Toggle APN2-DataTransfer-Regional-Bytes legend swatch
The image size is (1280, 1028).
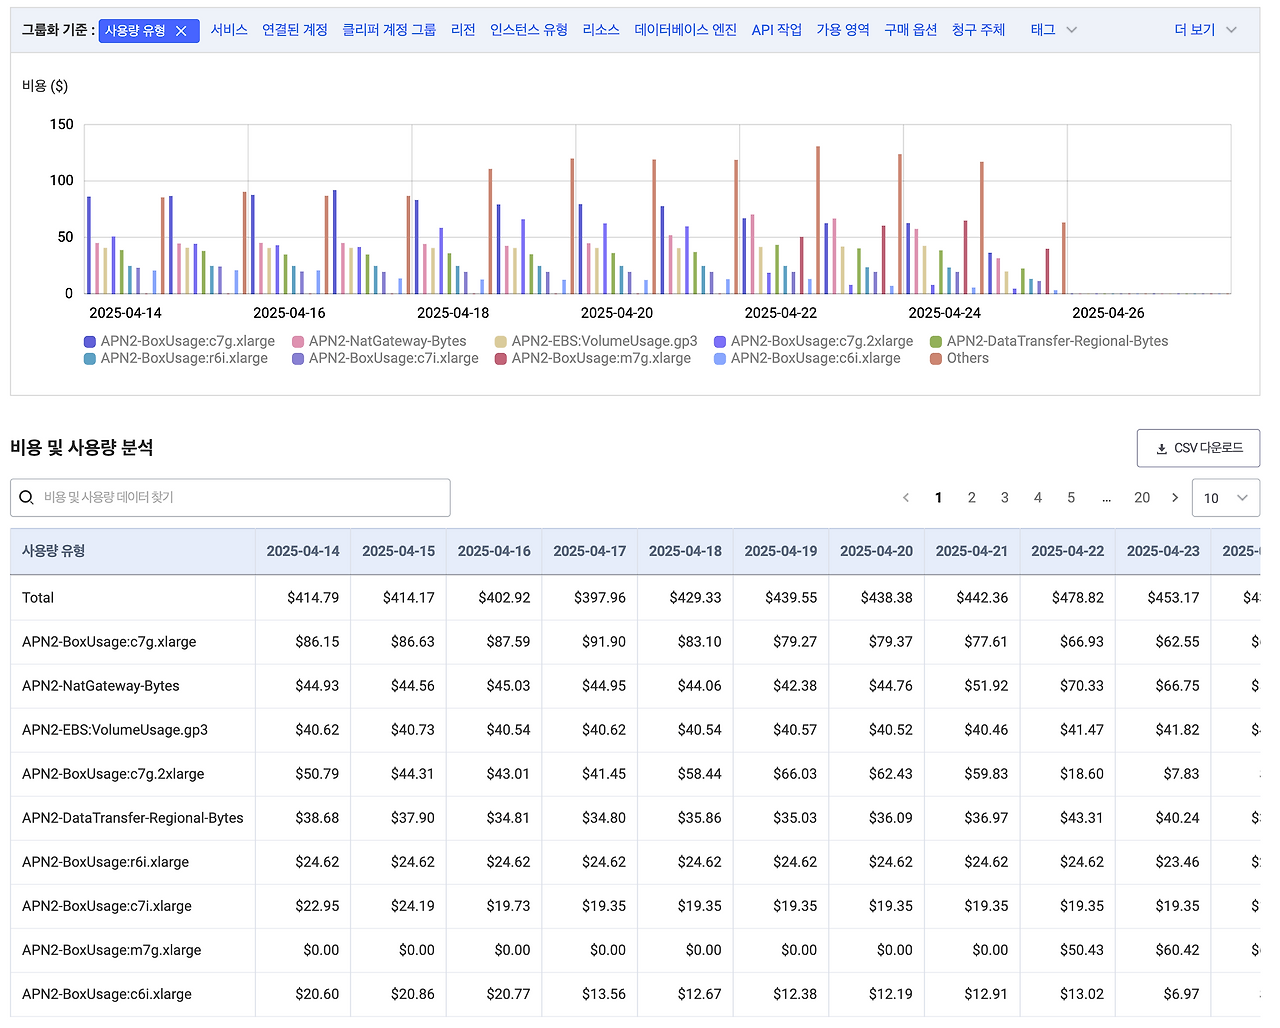[936, 342]
